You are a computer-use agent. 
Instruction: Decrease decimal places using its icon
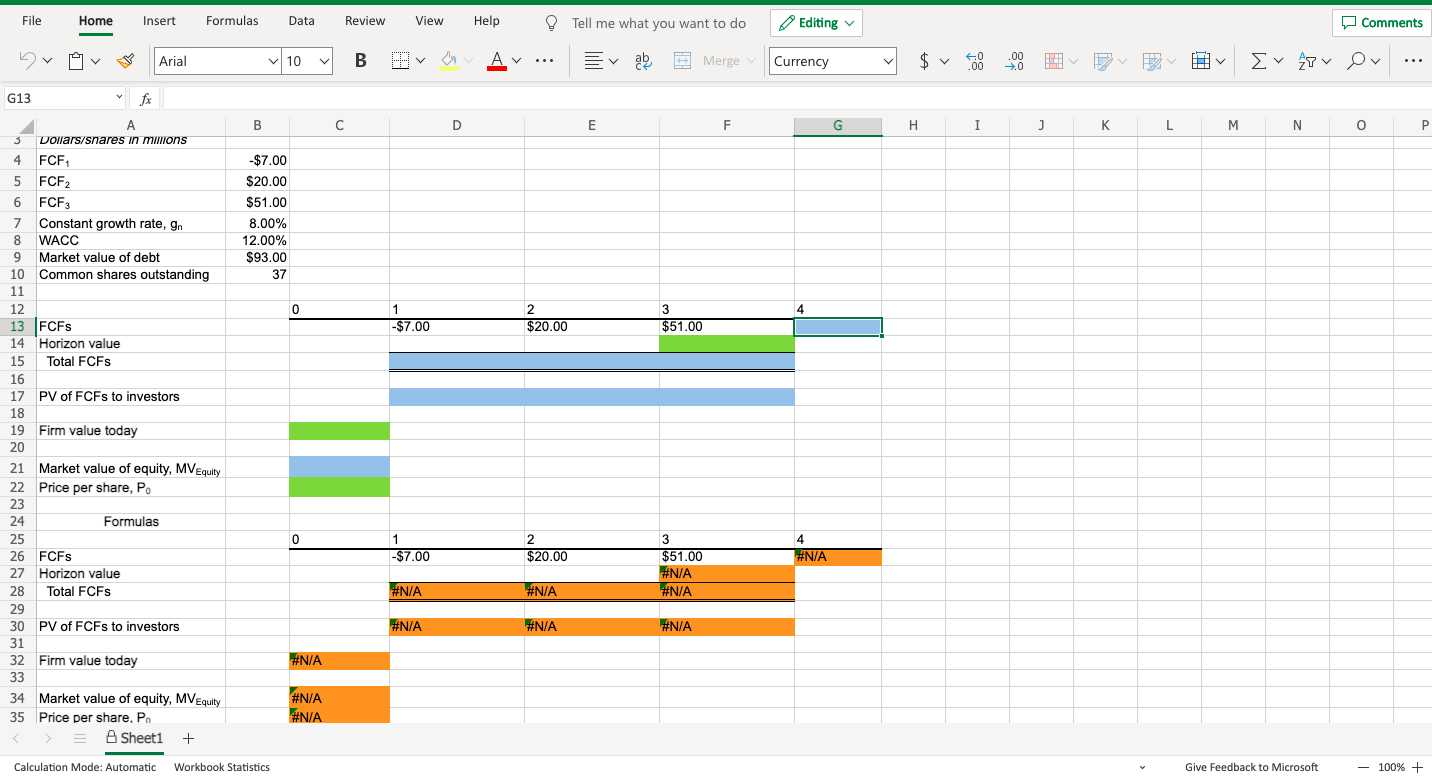tap(1014, 61)
